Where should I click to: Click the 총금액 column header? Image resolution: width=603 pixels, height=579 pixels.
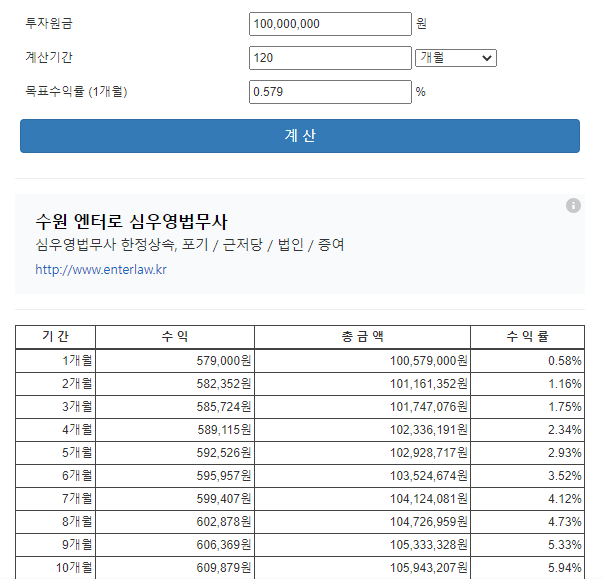coord(362,337)
